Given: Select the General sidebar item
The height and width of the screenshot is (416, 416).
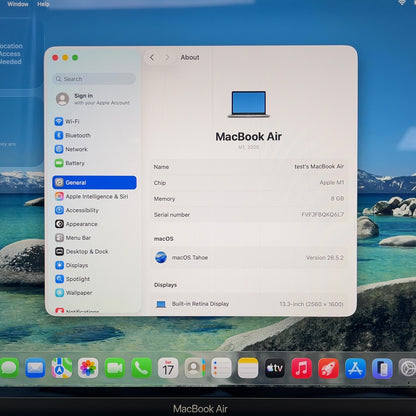Looking at the screenshot, I should [94, 183].
